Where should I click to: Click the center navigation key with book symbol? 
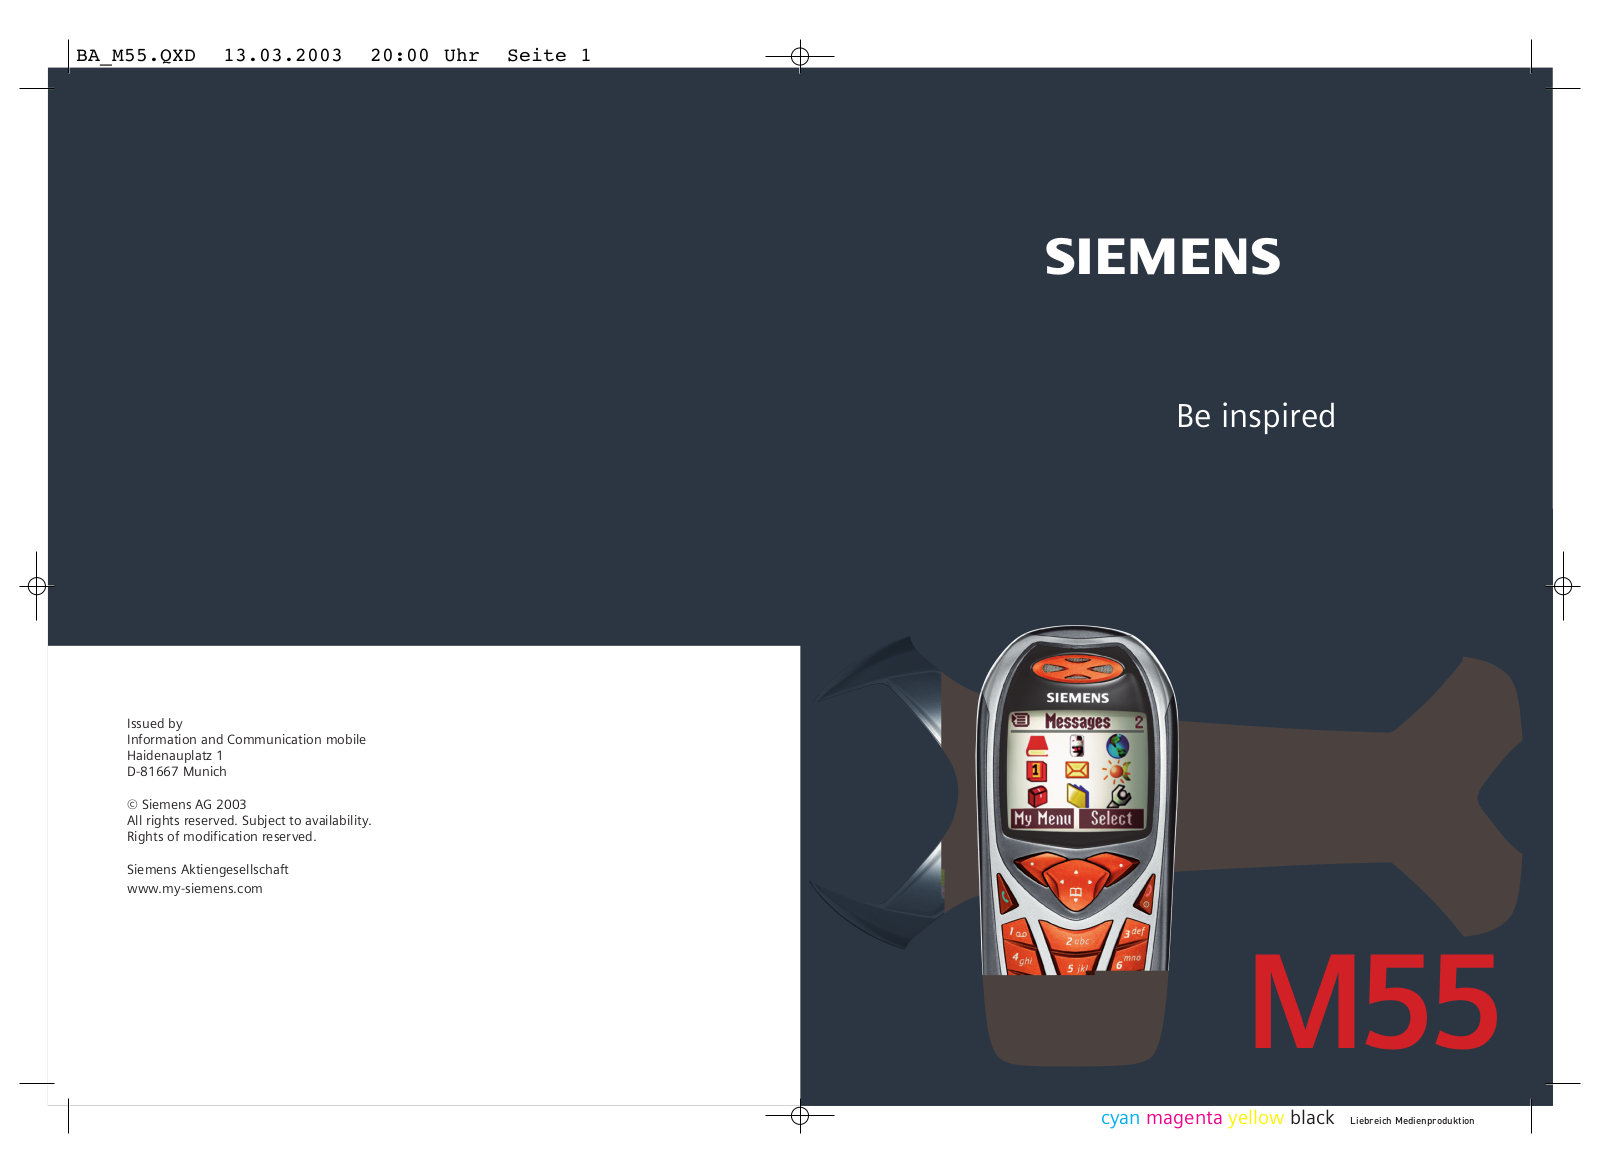[1076, 887]
